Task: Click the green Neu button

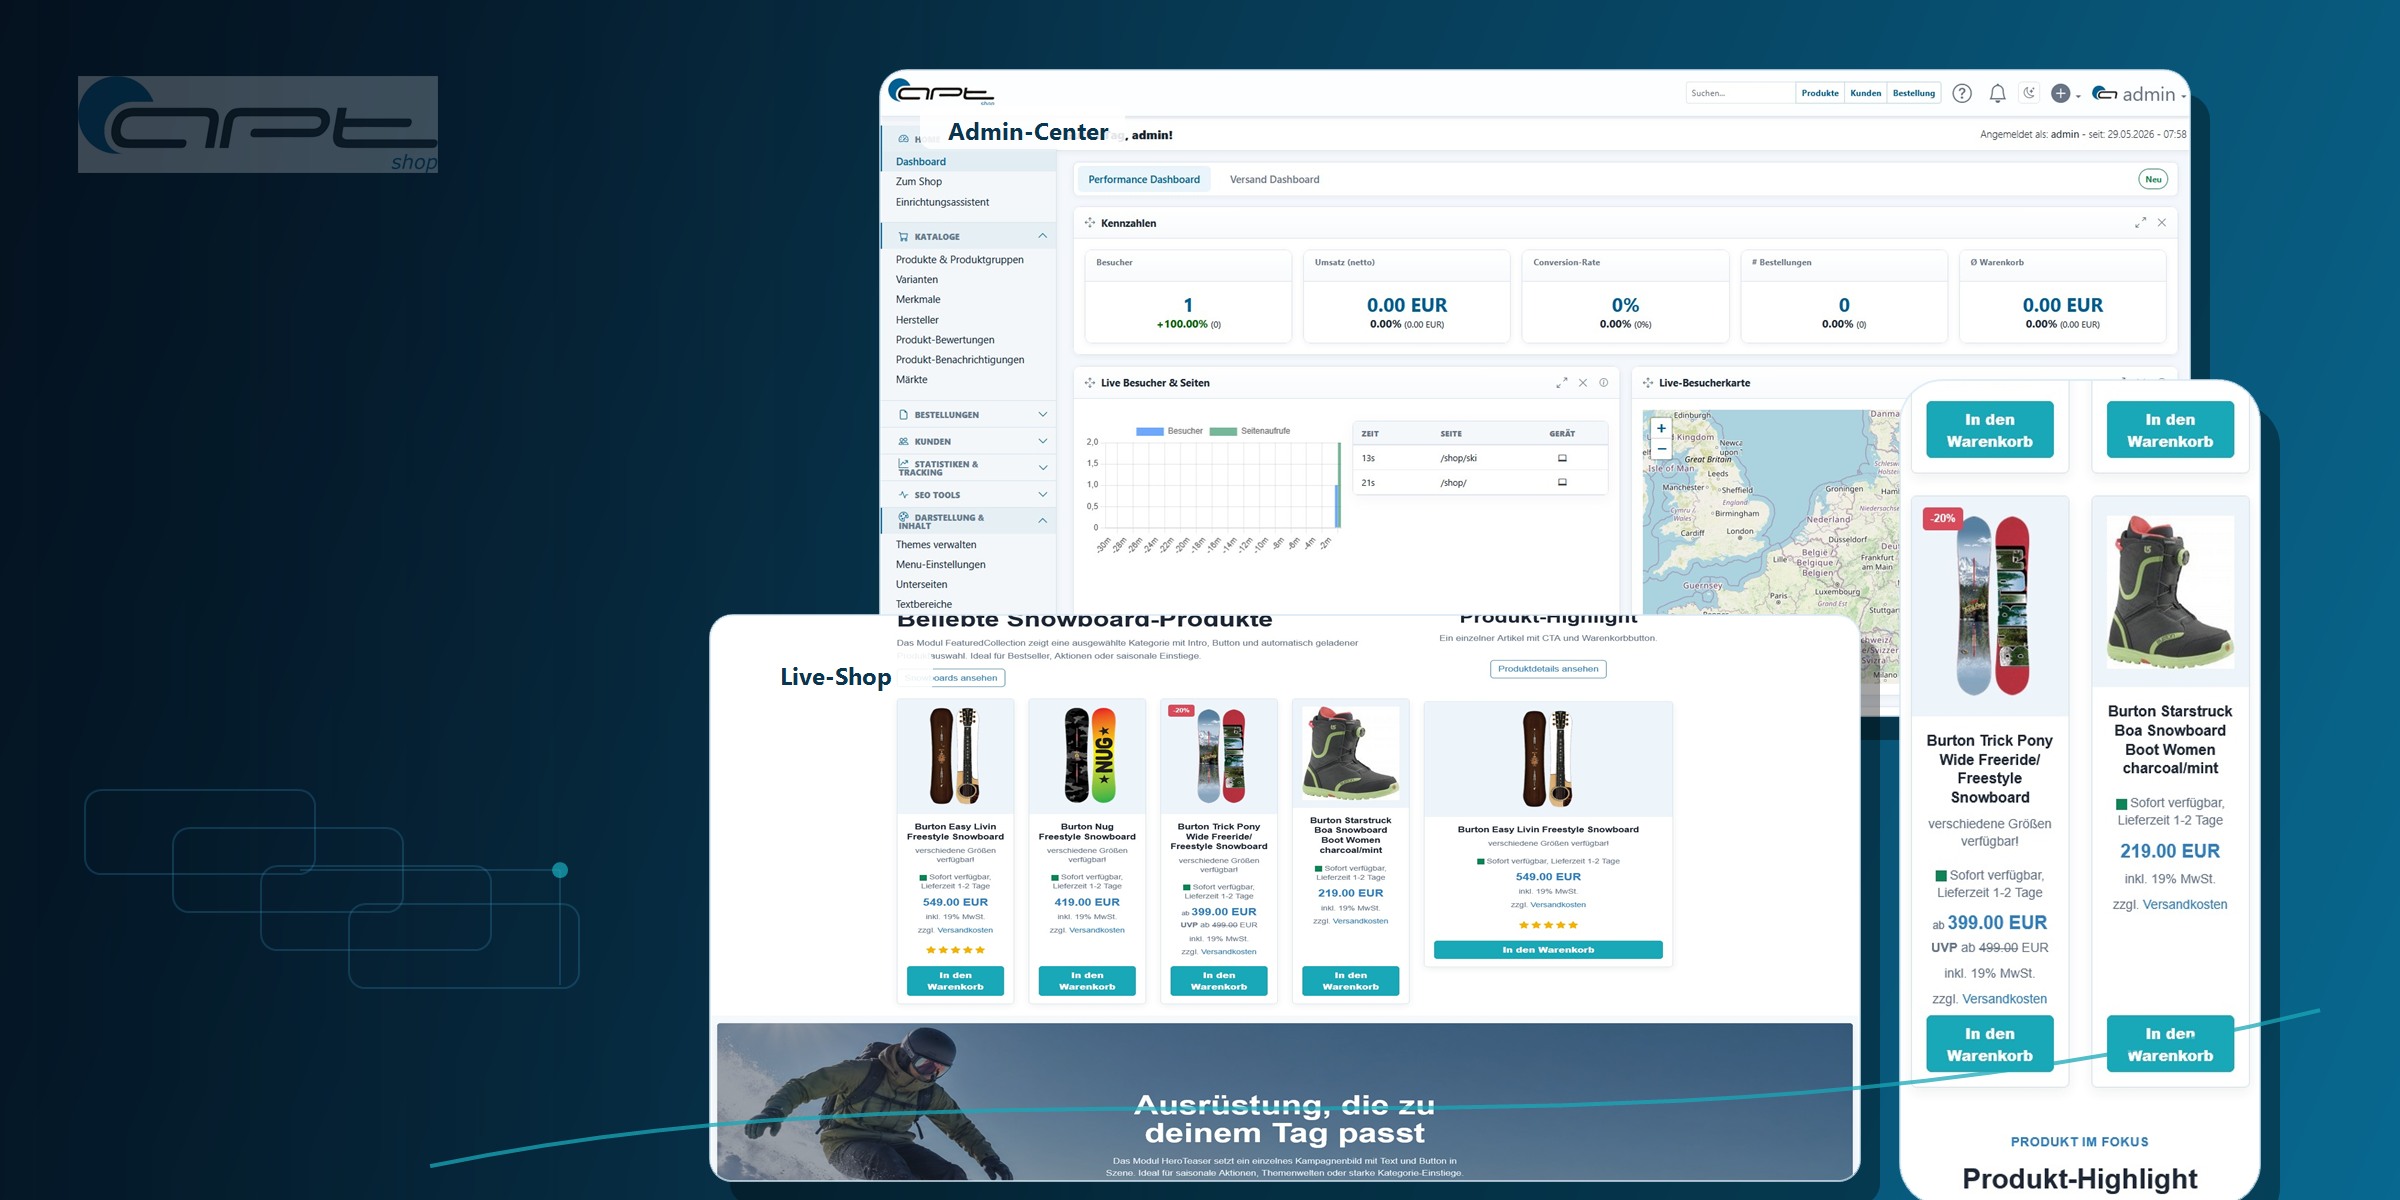Action: tap(2153, 180)
